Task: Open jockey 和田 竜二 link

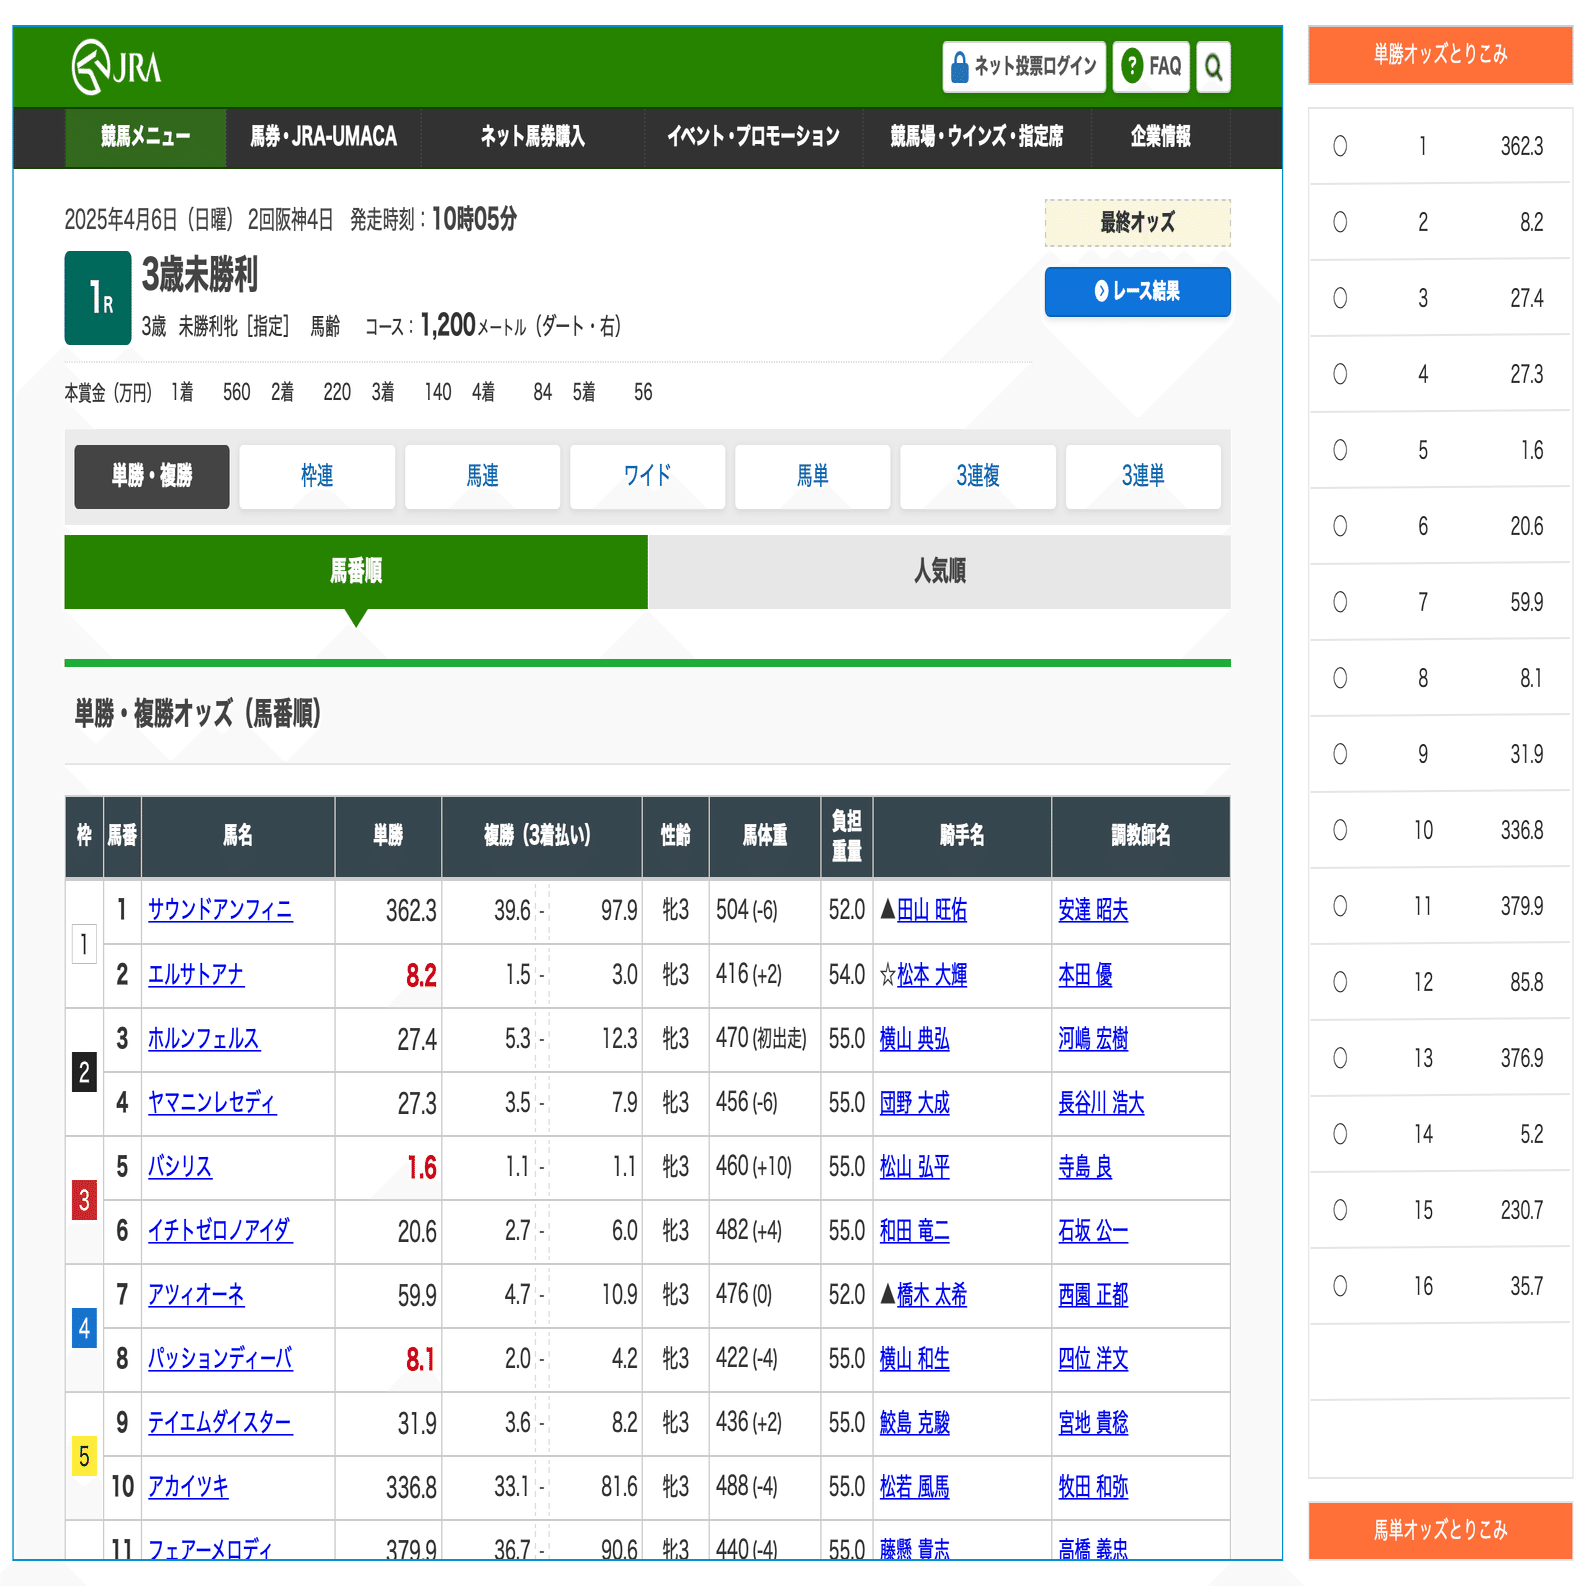Action: [x=915, y=1230]
